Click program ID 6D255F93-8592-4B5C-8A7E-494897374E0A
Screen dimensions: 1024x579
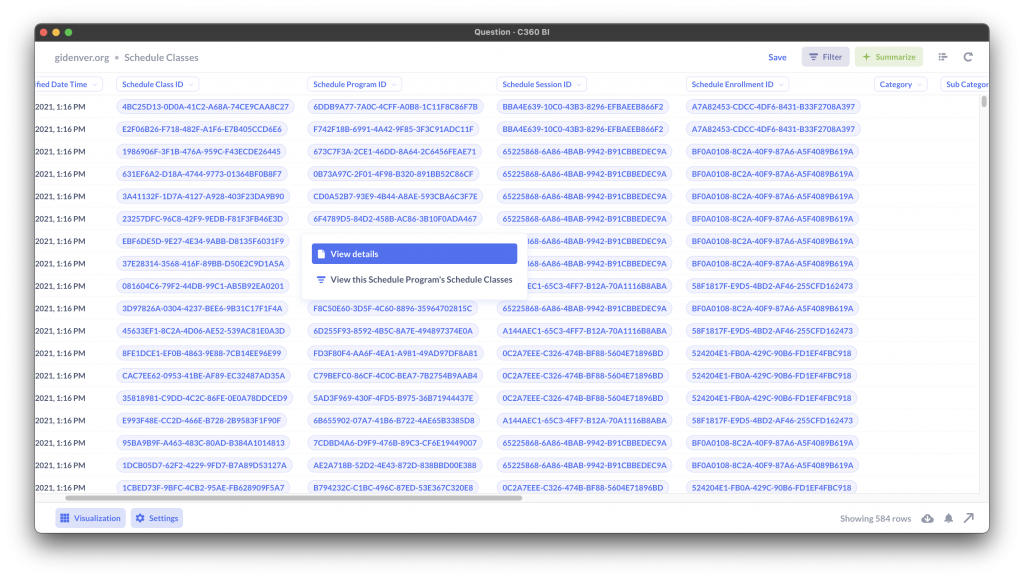click(x=392, y=331)
